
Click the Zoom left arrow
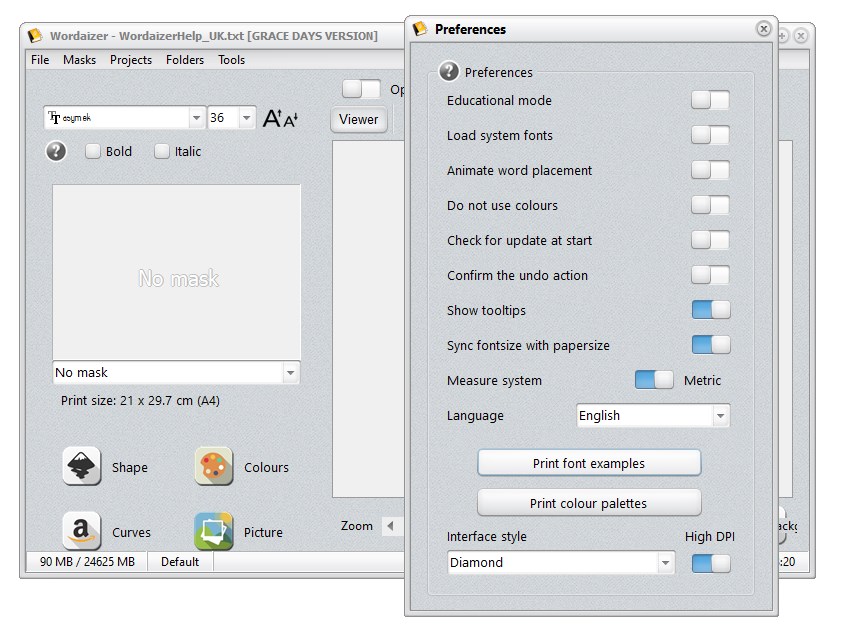(x=390, y=526)
